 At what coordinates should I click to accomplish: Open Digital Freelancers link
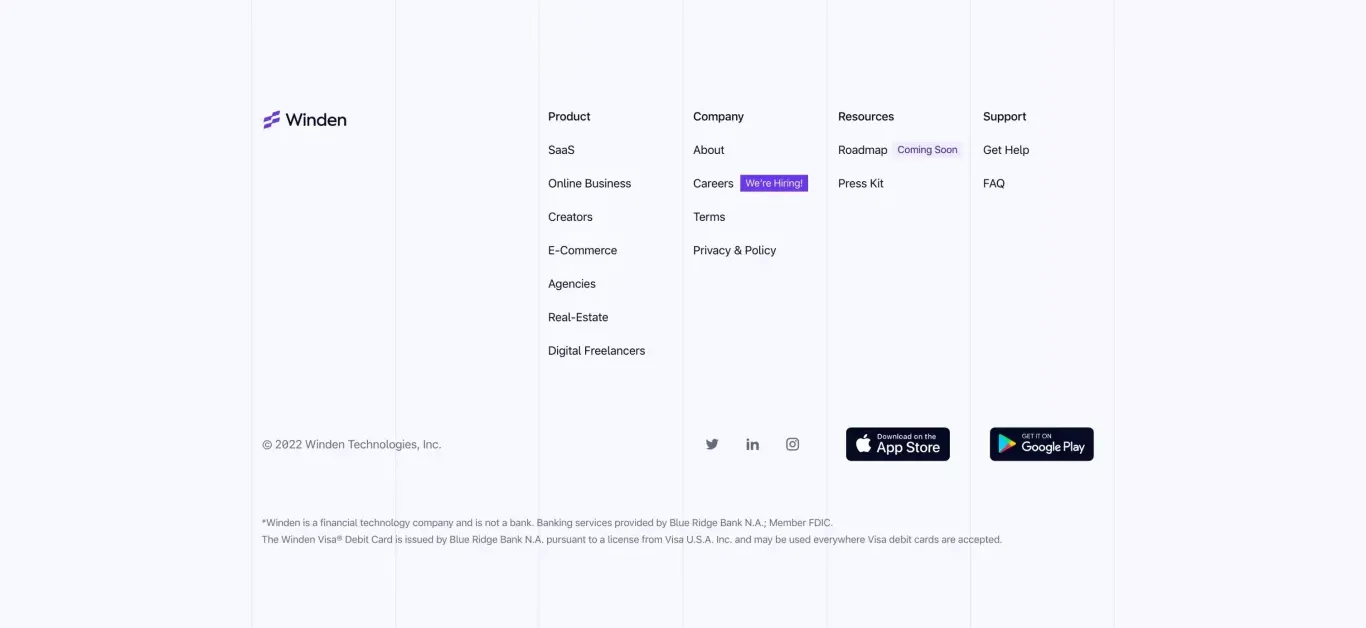point(596,351)
